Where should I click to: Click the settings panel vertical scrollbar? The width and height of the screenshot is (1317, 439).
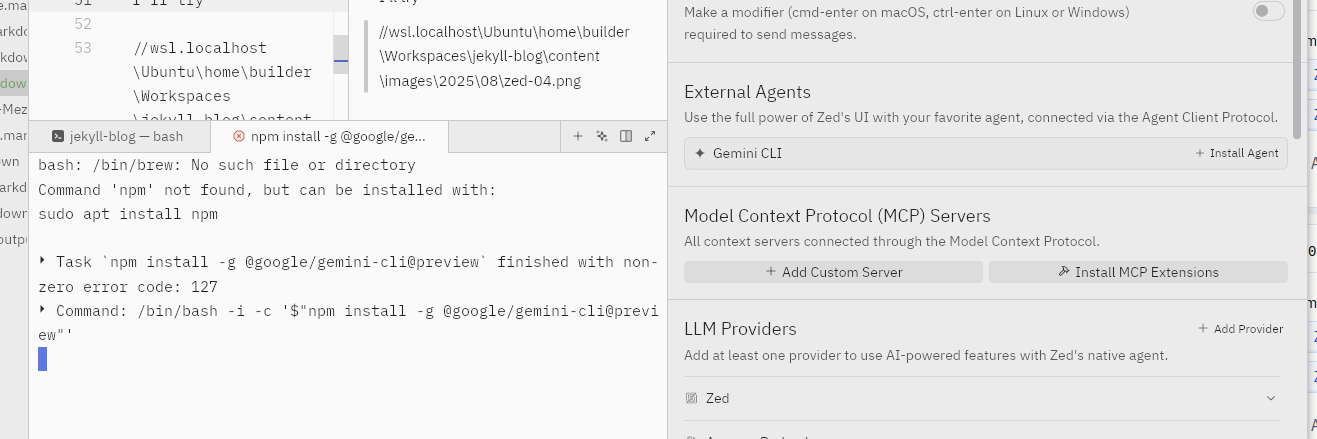coord(1297,68)
